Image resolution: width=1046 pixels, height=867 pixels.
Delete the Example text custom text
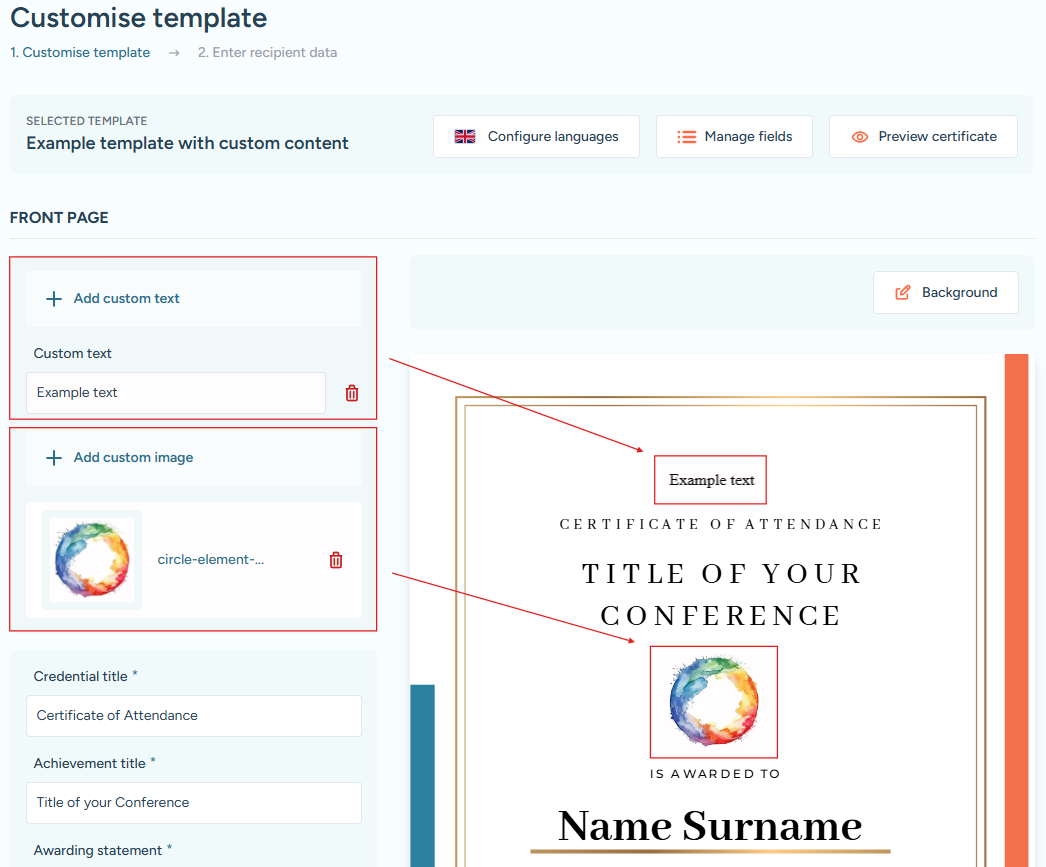[x=352, y=393]
